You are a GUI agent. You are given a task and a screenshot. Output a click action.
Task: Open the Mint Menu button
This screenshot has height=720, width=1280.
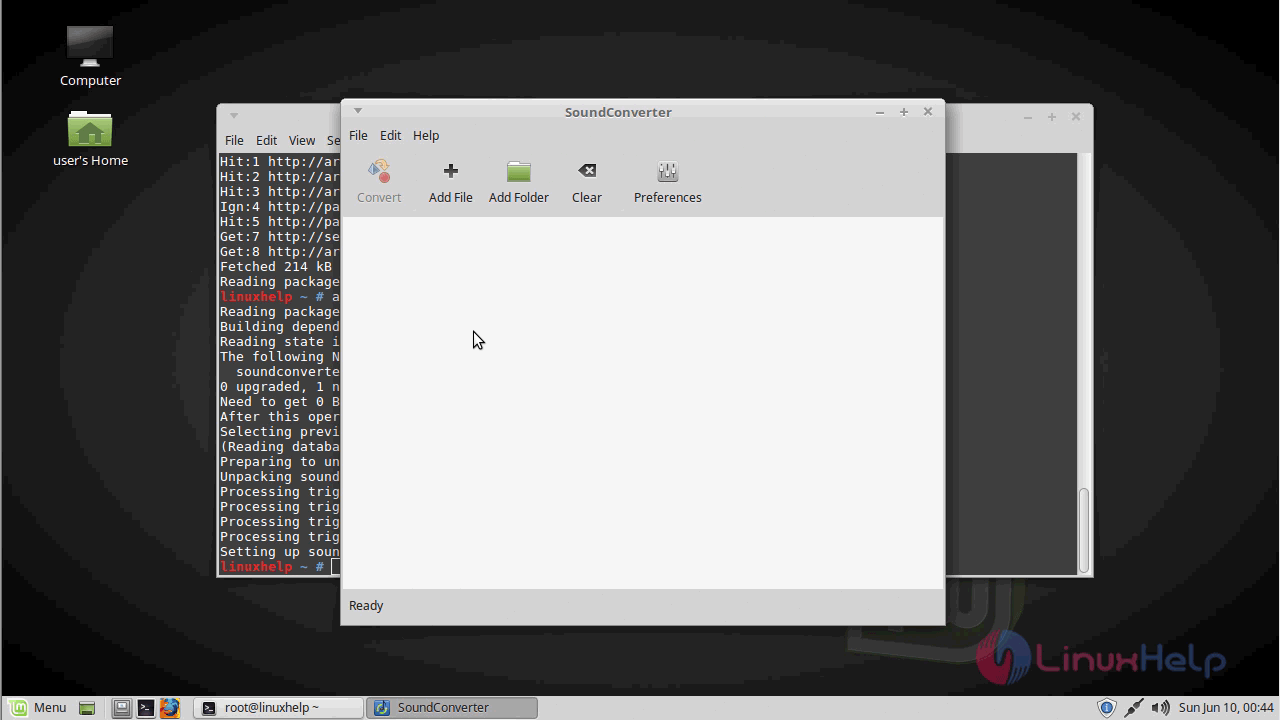click(x=36, y=707)
